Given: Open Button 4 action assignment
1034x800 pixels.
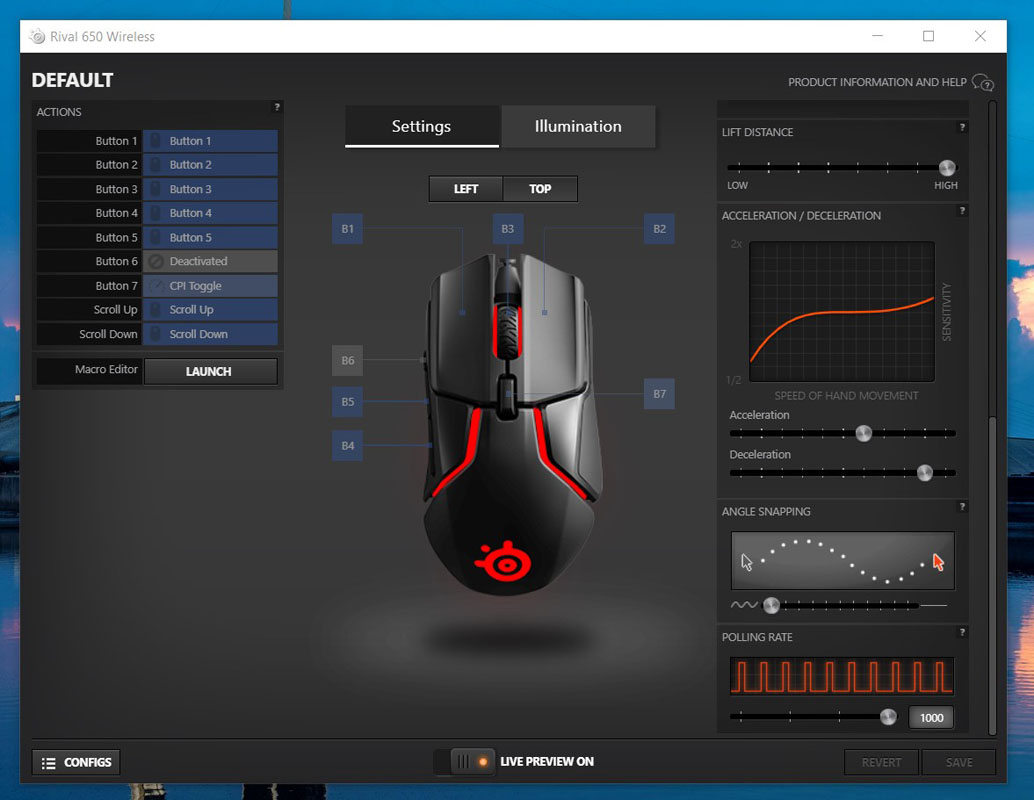Looking at the screenshot, I should tap(210, 213).
